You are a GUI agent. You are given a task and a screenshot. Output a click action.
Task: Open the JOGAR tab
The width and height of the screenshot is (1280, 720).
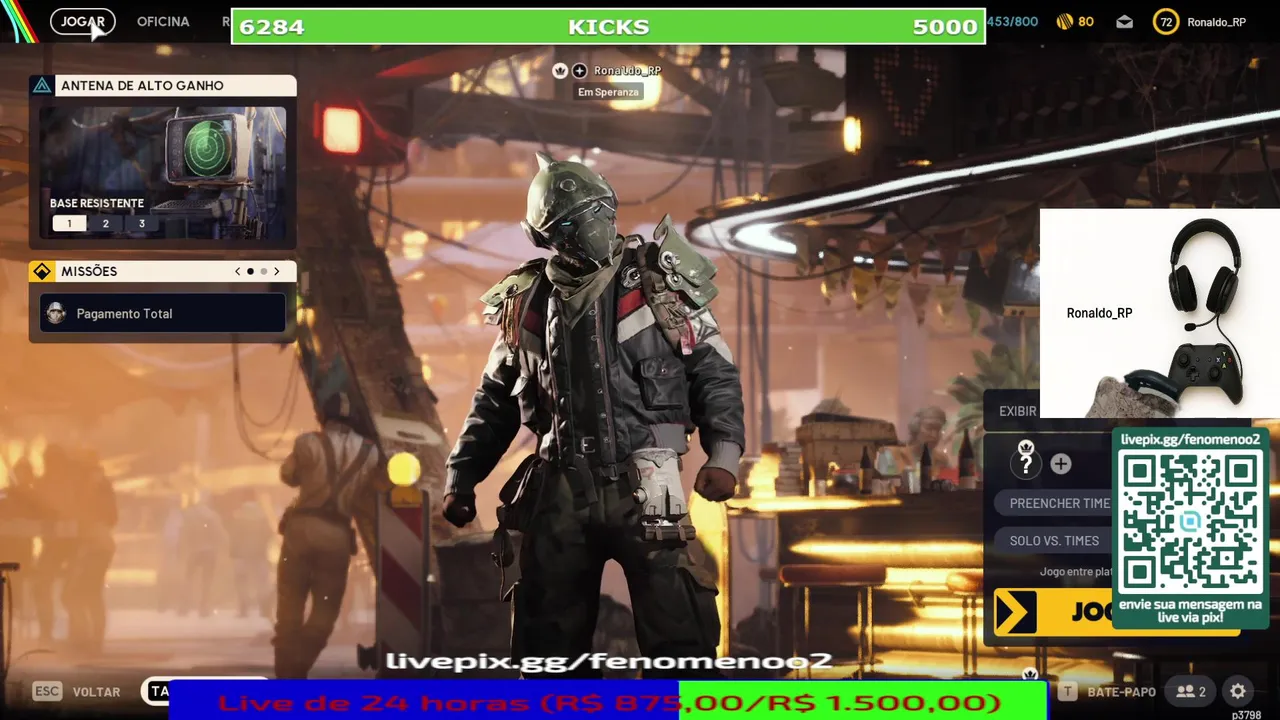tap(82, 21)
